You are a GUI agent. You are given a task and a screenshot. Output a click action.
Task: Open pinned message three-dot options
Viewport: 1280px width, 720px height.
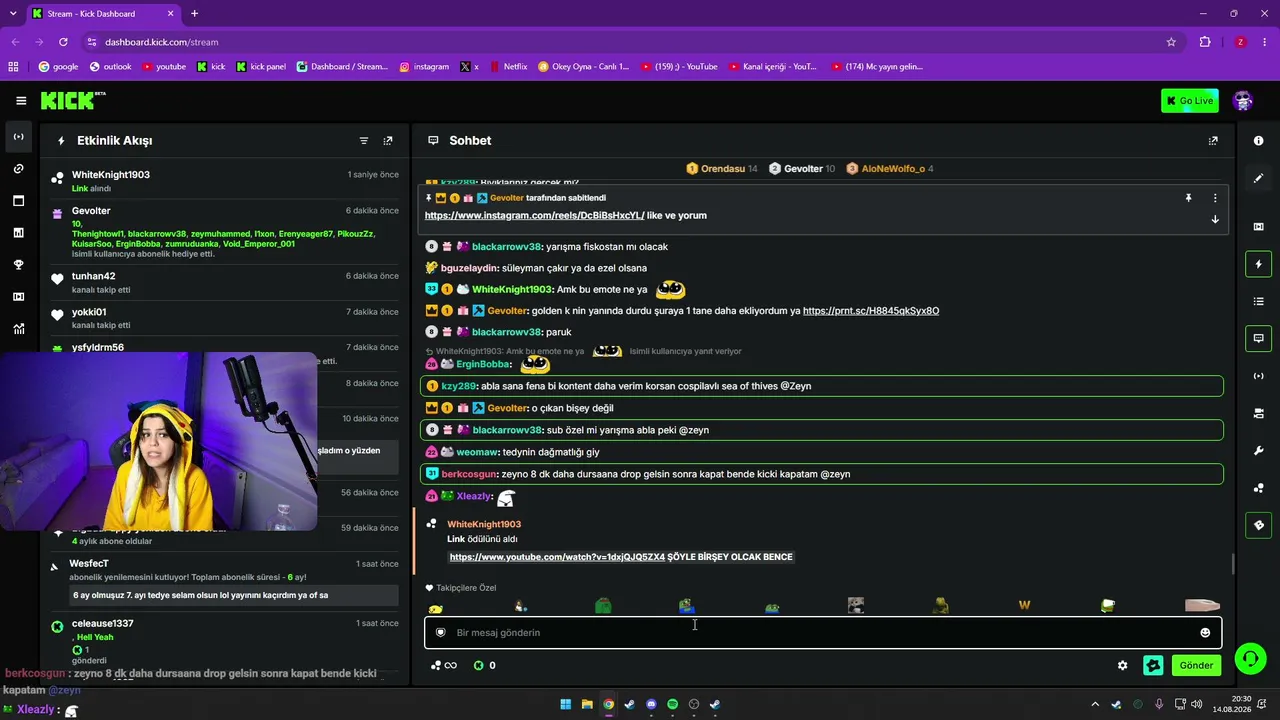tap(1215, 198)
